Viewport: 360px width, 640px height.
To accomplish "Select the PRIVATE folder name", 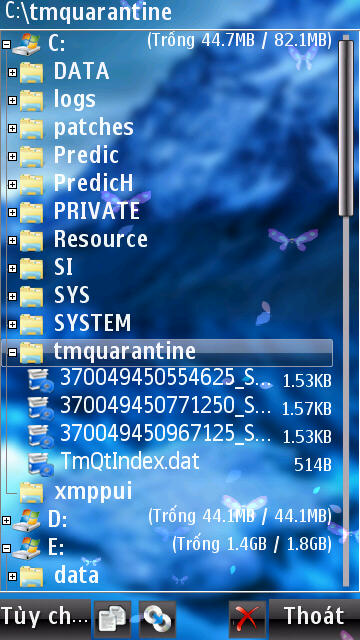I will tap(97, 211).
